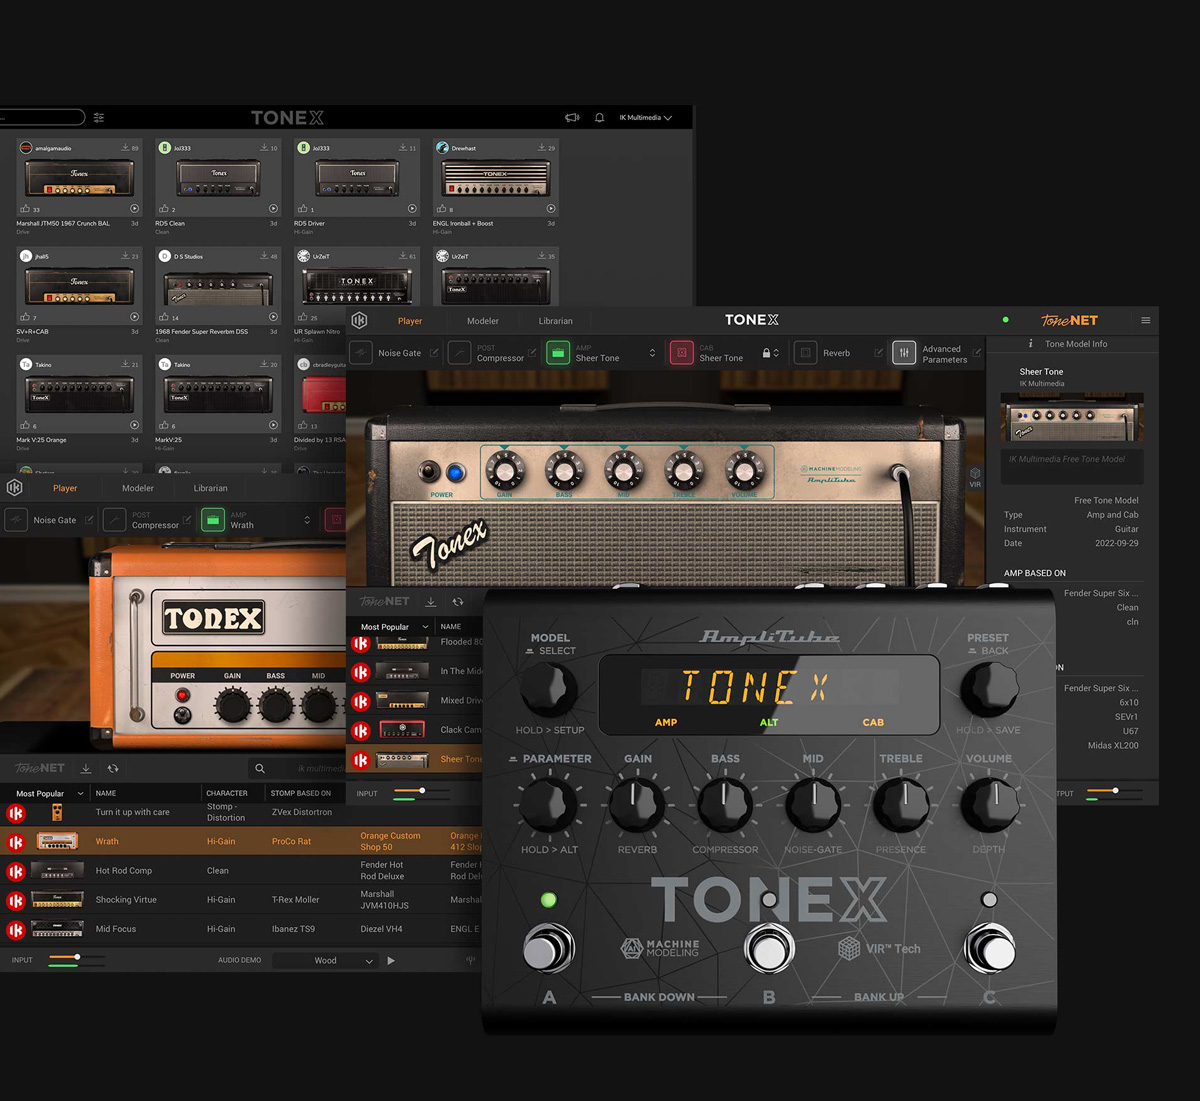The width and height of the screenshot is (1200, 1101).
Task: Toggle Noise Gate in Sheer Tone window
Action: (361, 353)
